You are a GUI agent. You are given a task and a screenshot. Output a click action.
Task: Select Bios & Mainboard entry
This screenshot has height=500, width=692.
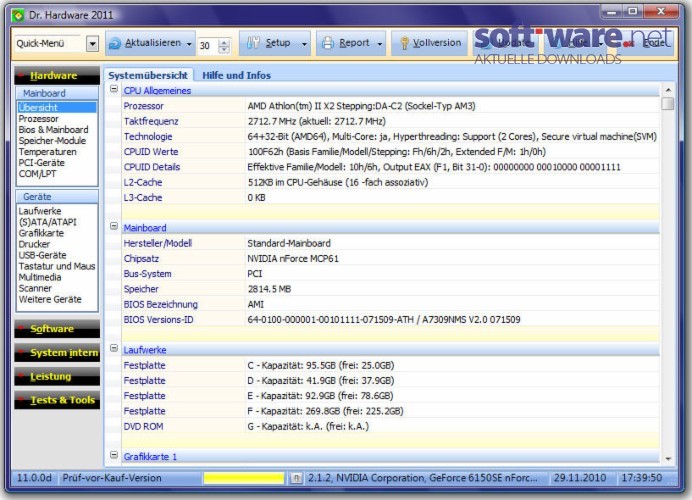tap(53, 130)
